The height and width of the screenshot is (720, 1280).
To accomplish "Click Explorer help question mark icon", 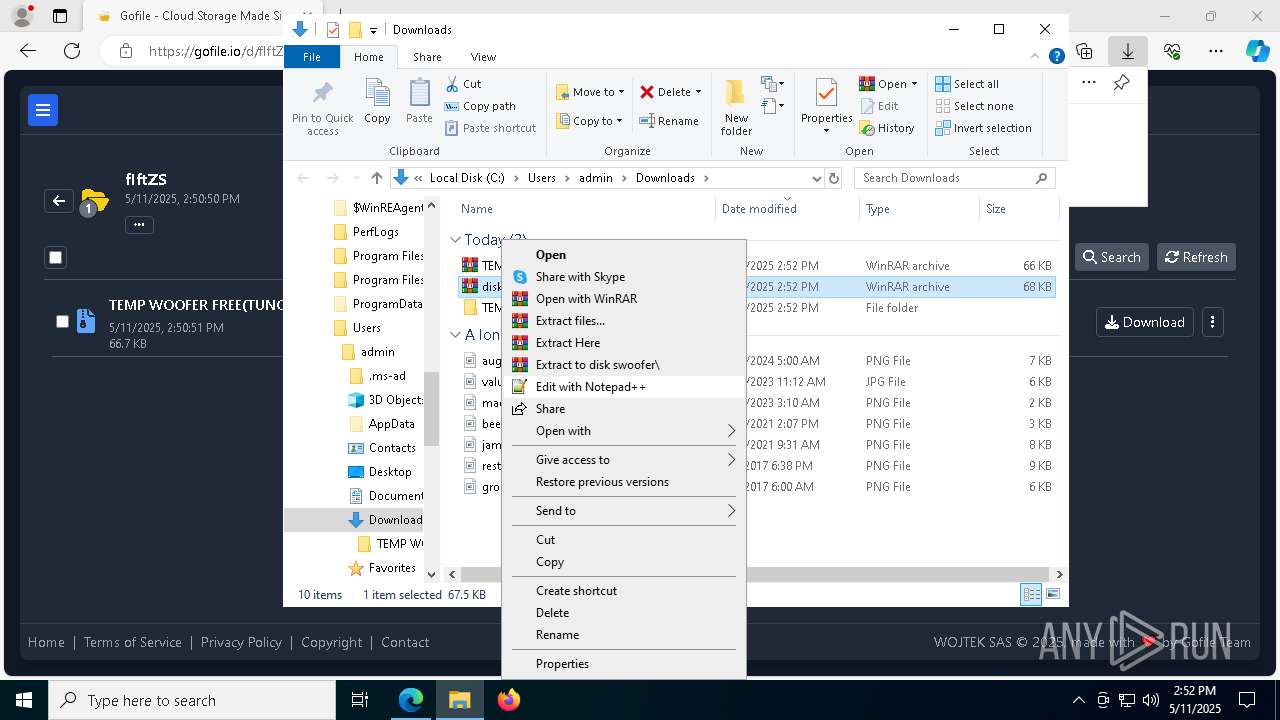I will (x=1056, y=57).
